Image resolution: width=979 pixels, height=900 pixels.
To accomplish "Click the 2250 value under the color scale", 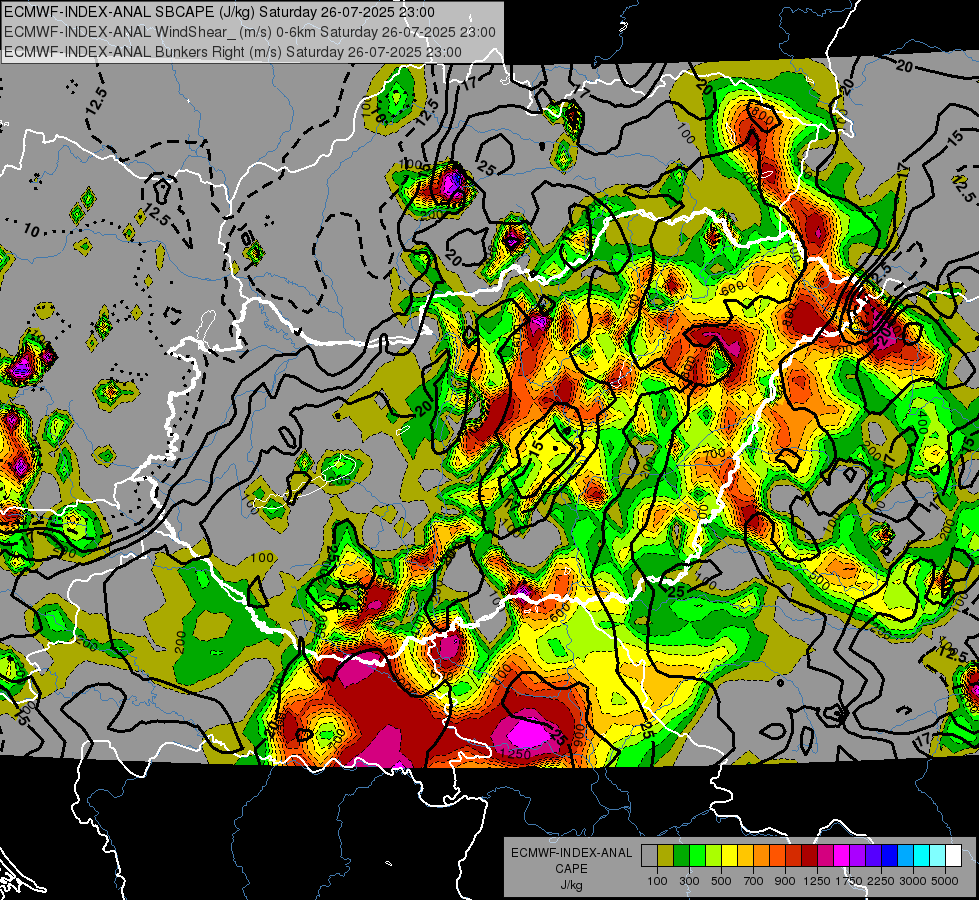I will point(880,881).
